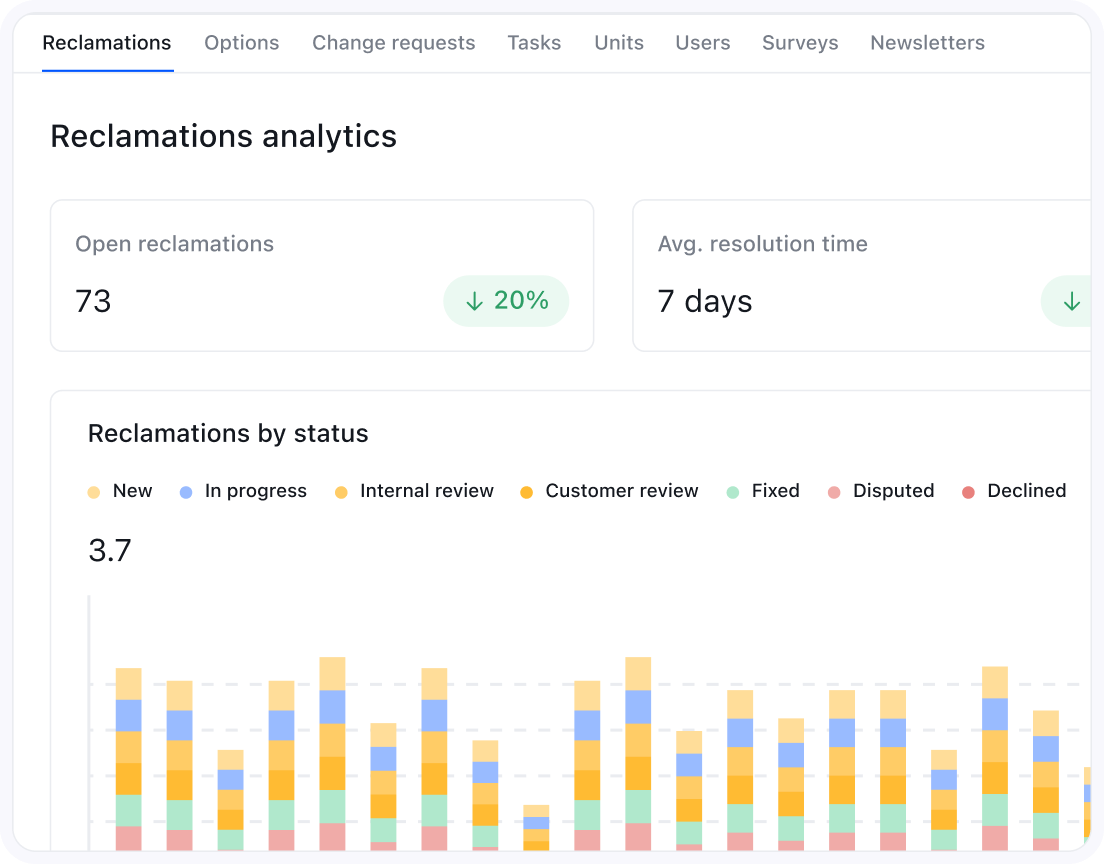
Task: Open the Options tab
Action: 242,43
